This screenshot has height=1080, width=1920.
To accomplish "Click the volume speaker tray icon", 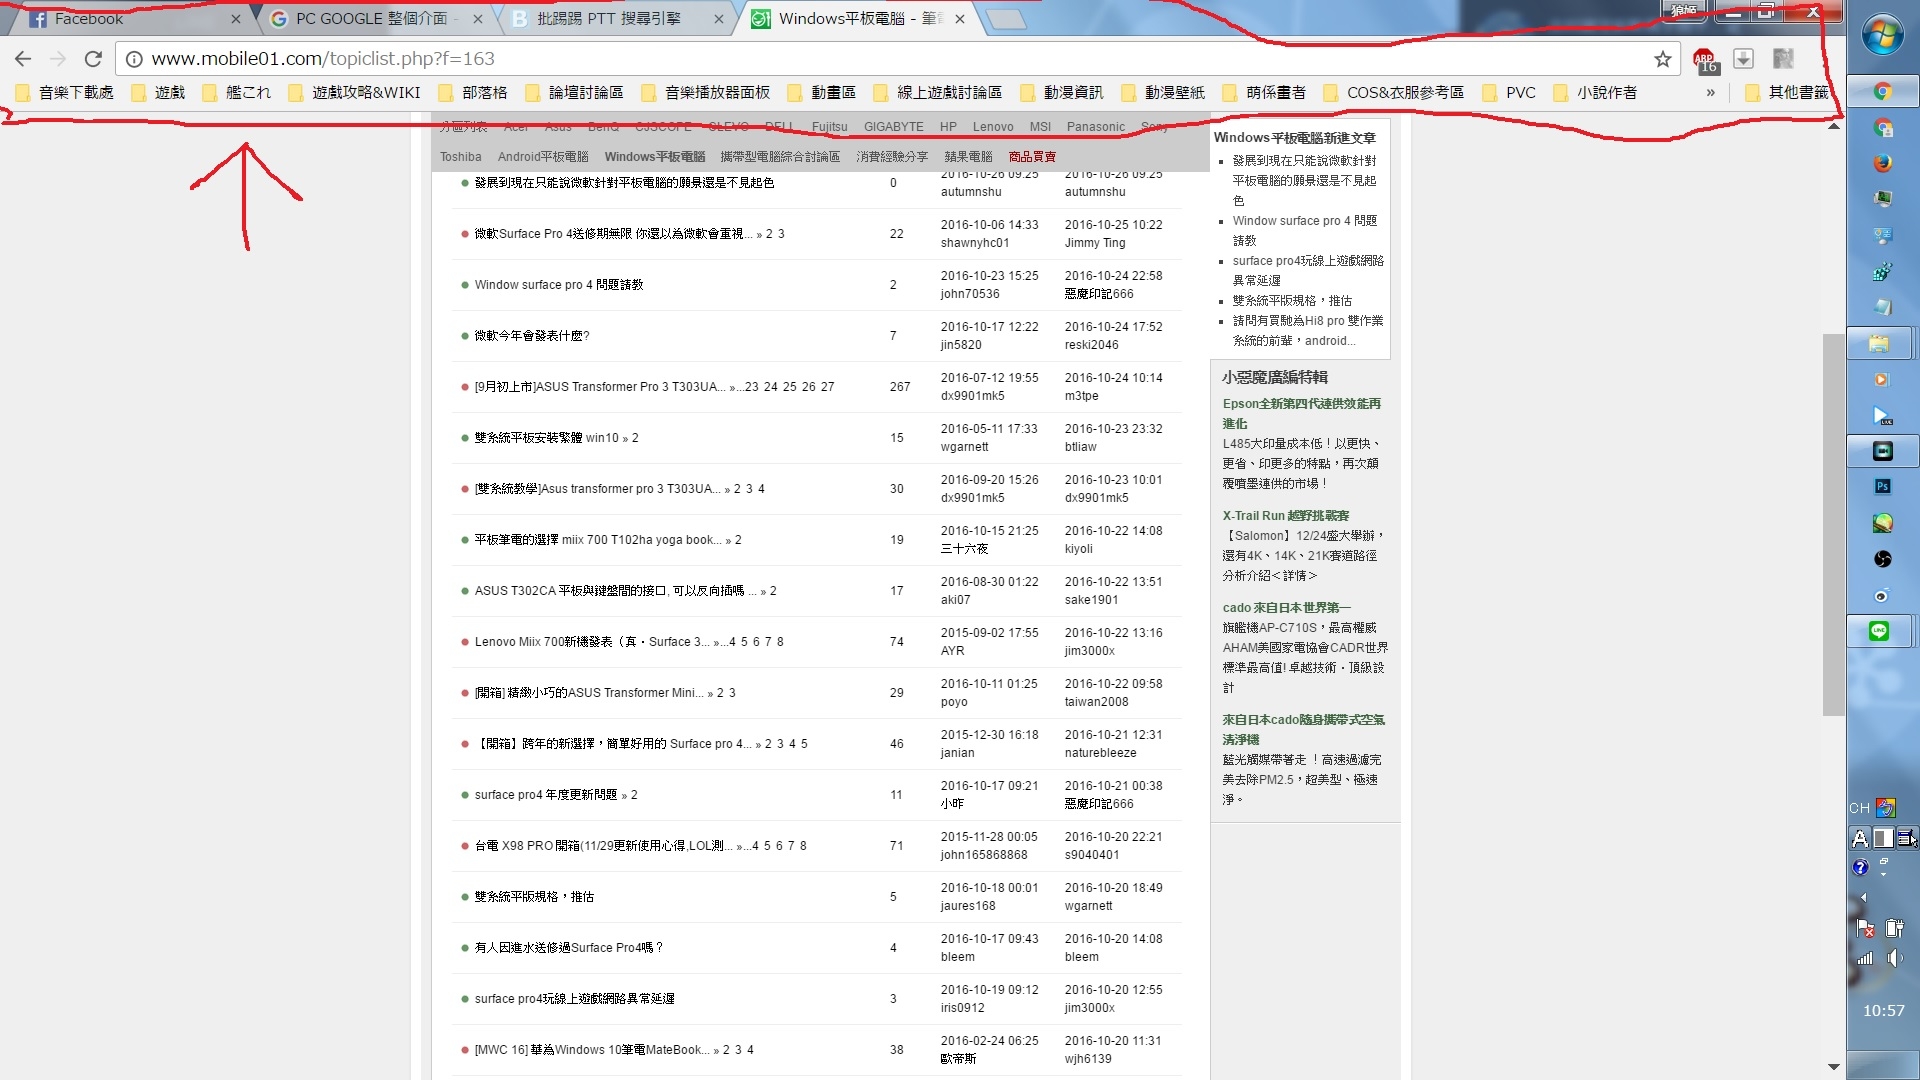I will point(1895,958).
